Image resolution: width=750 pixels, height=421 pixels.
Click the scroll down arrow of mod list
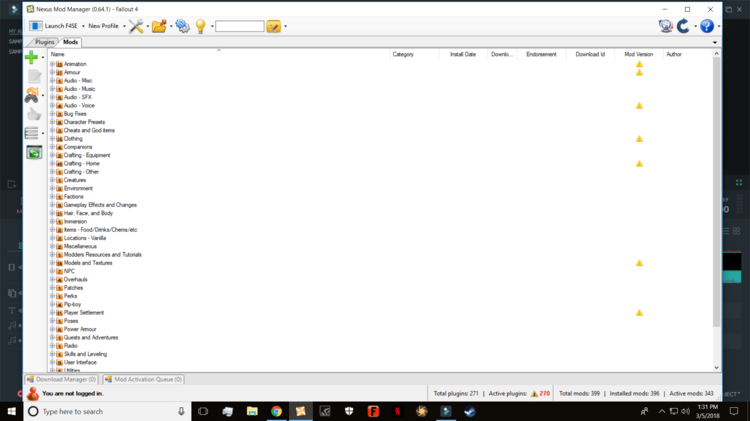[x=716, y=368]
